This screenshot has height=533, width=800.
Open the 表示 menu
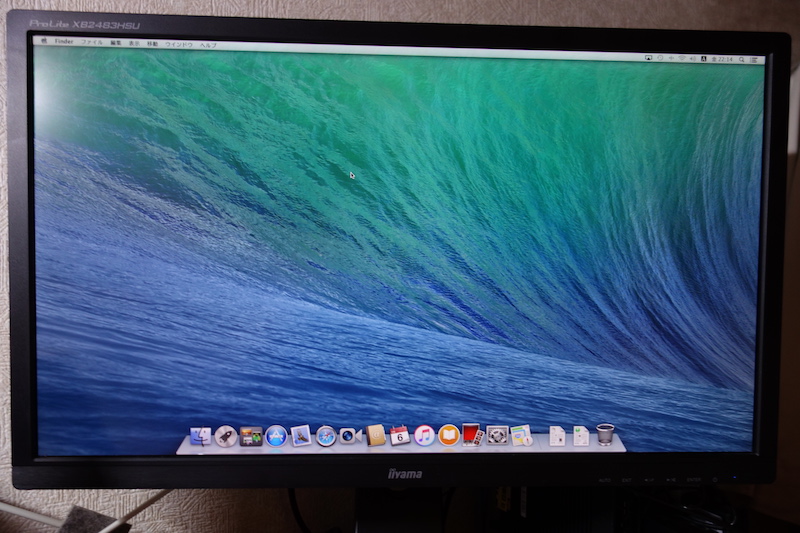tap(134, 44)
